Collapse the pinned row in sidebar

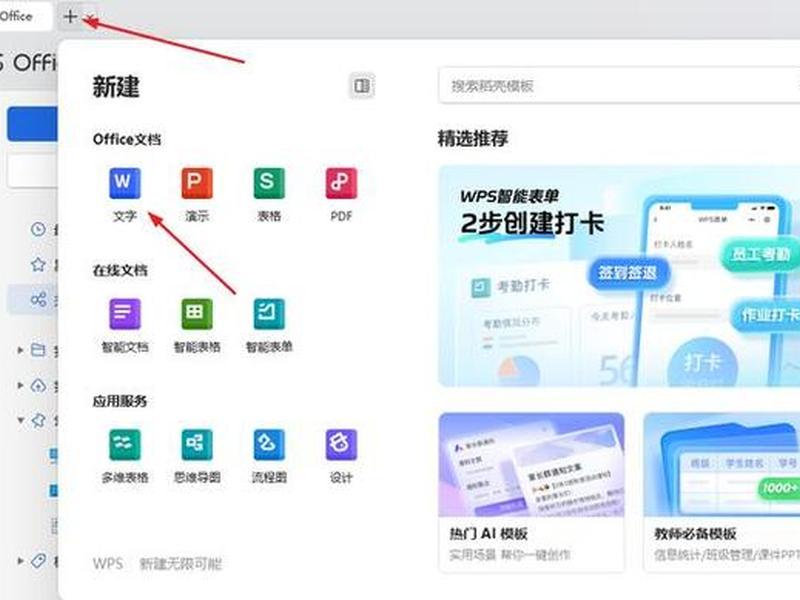[x=20, y=420]
